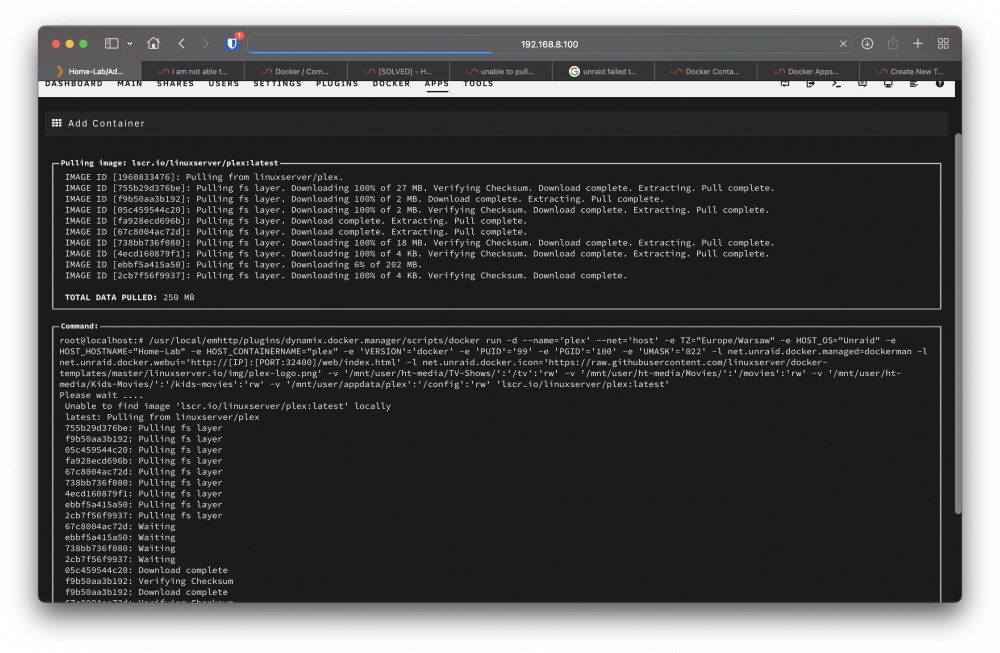Open the Unraid system info monitor icon
This screenshot has height=653, width=1000.
coord(888,84)
